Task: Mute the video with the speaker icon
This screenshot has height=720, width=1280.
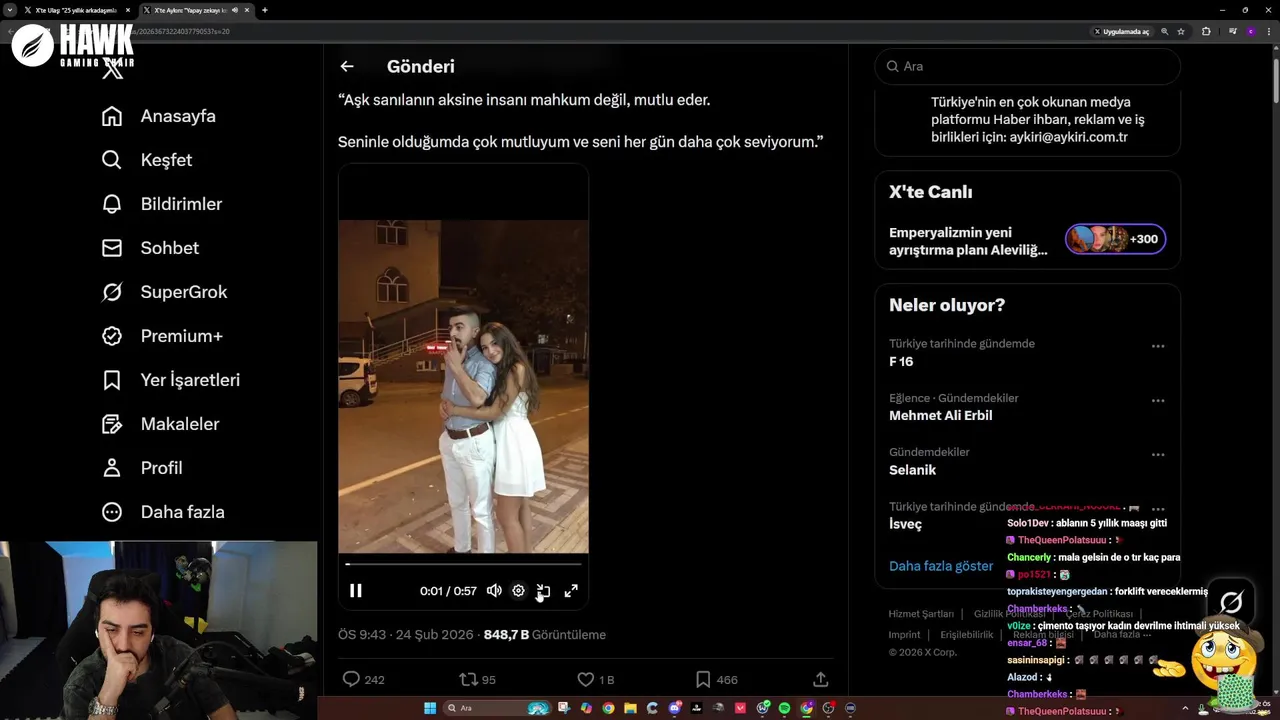Action: 494,591
